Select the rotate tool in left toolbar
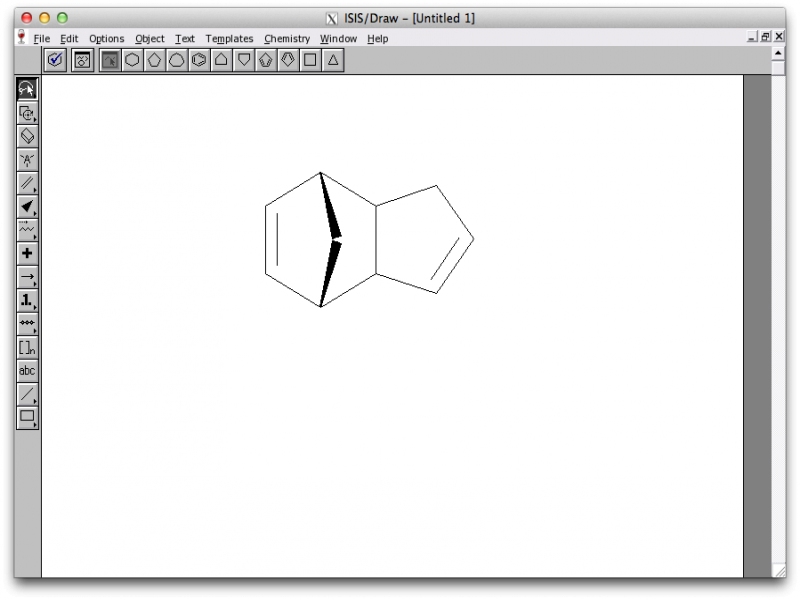Screen dimensions: 800x600 [27, 113]
